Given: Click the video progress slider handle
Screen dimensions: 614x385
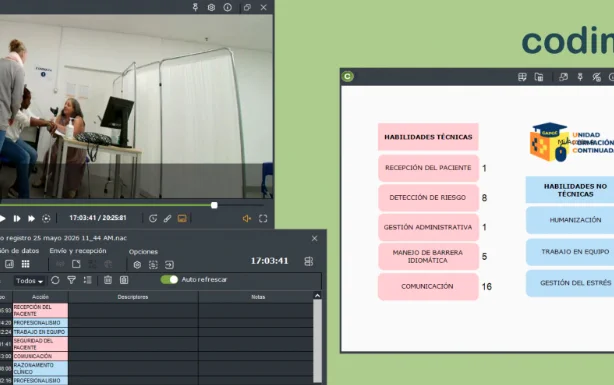Looking at the screenshot, I should (x=214, y=205).
